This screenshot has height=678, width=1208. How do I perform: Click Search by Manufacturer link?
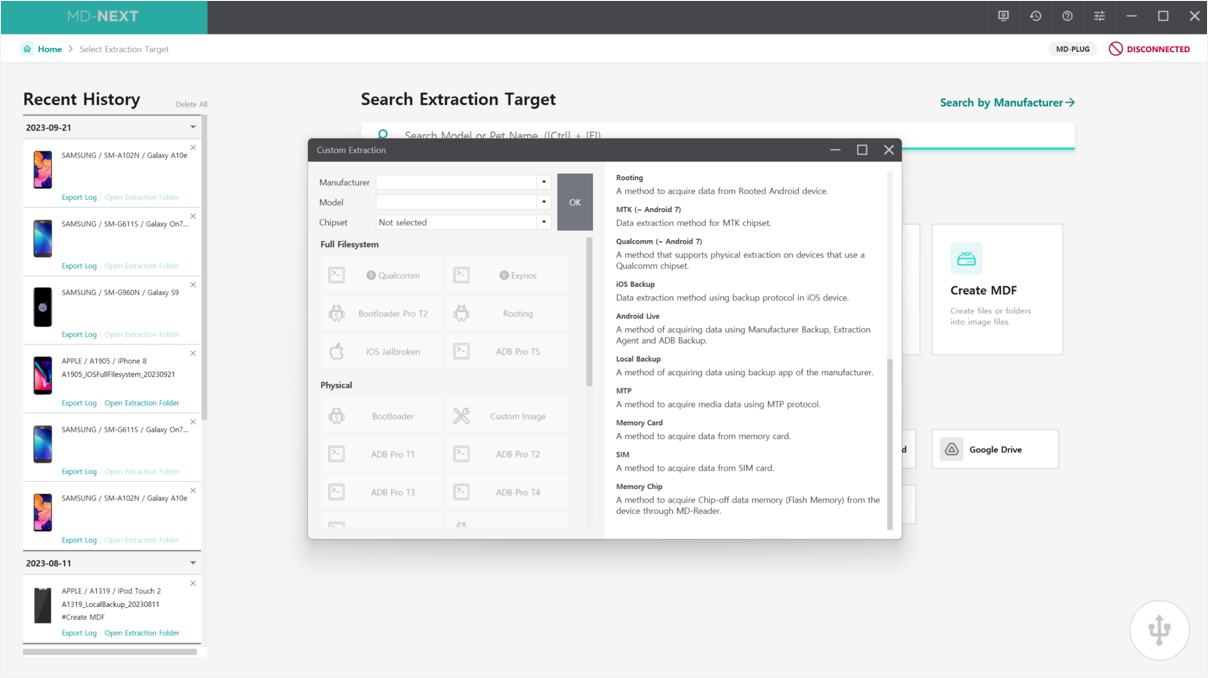point(1006,102)
